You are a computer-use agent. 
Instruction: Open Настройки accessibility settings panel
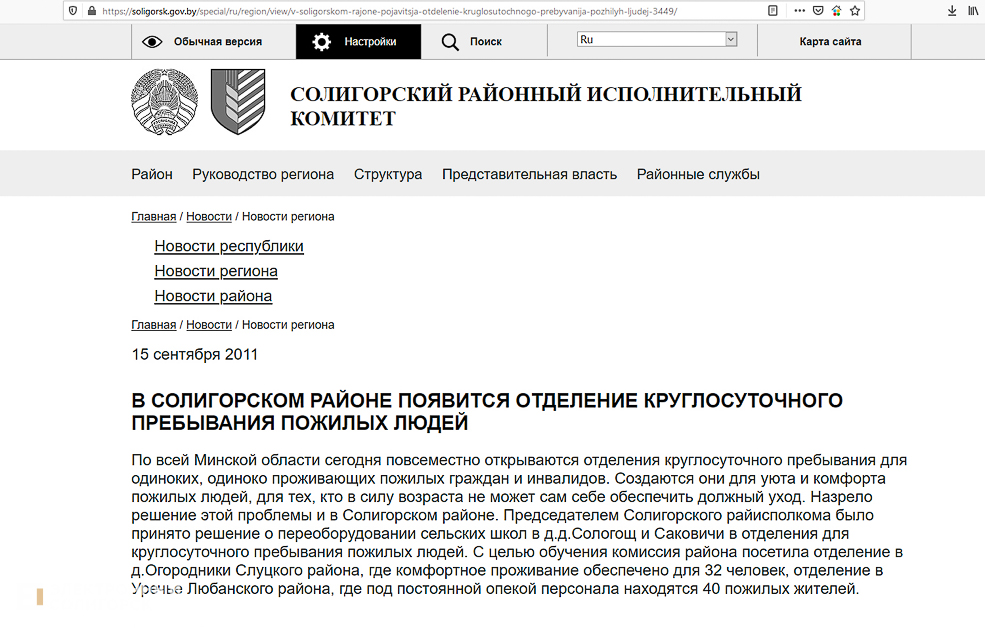click(358, 42)
